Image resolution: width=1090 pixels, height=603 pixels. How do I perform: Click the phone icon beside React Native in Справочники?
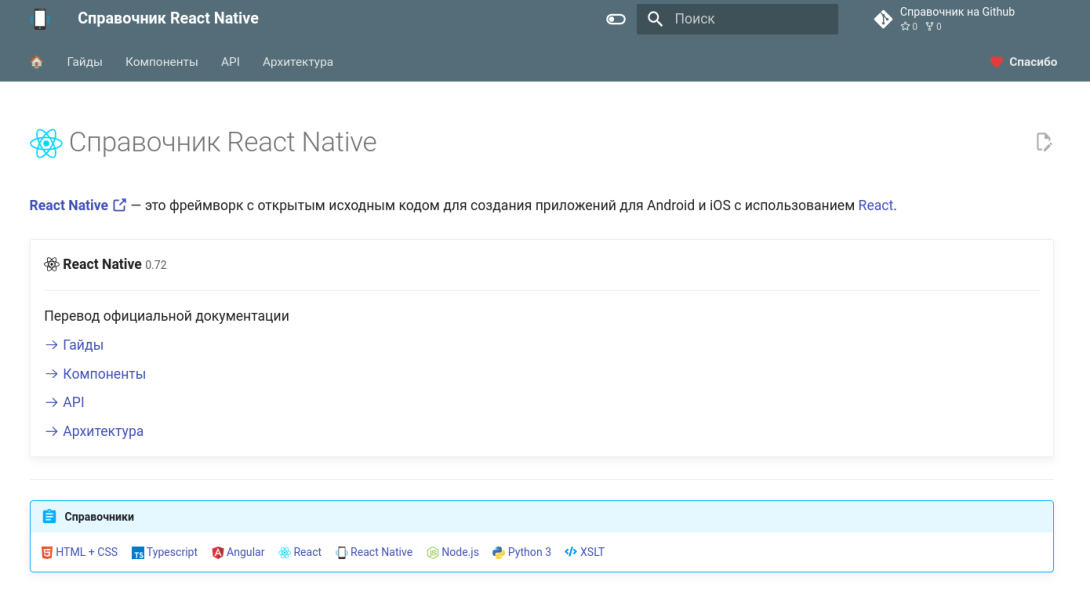pyautogui.click(x=341, y=553)
